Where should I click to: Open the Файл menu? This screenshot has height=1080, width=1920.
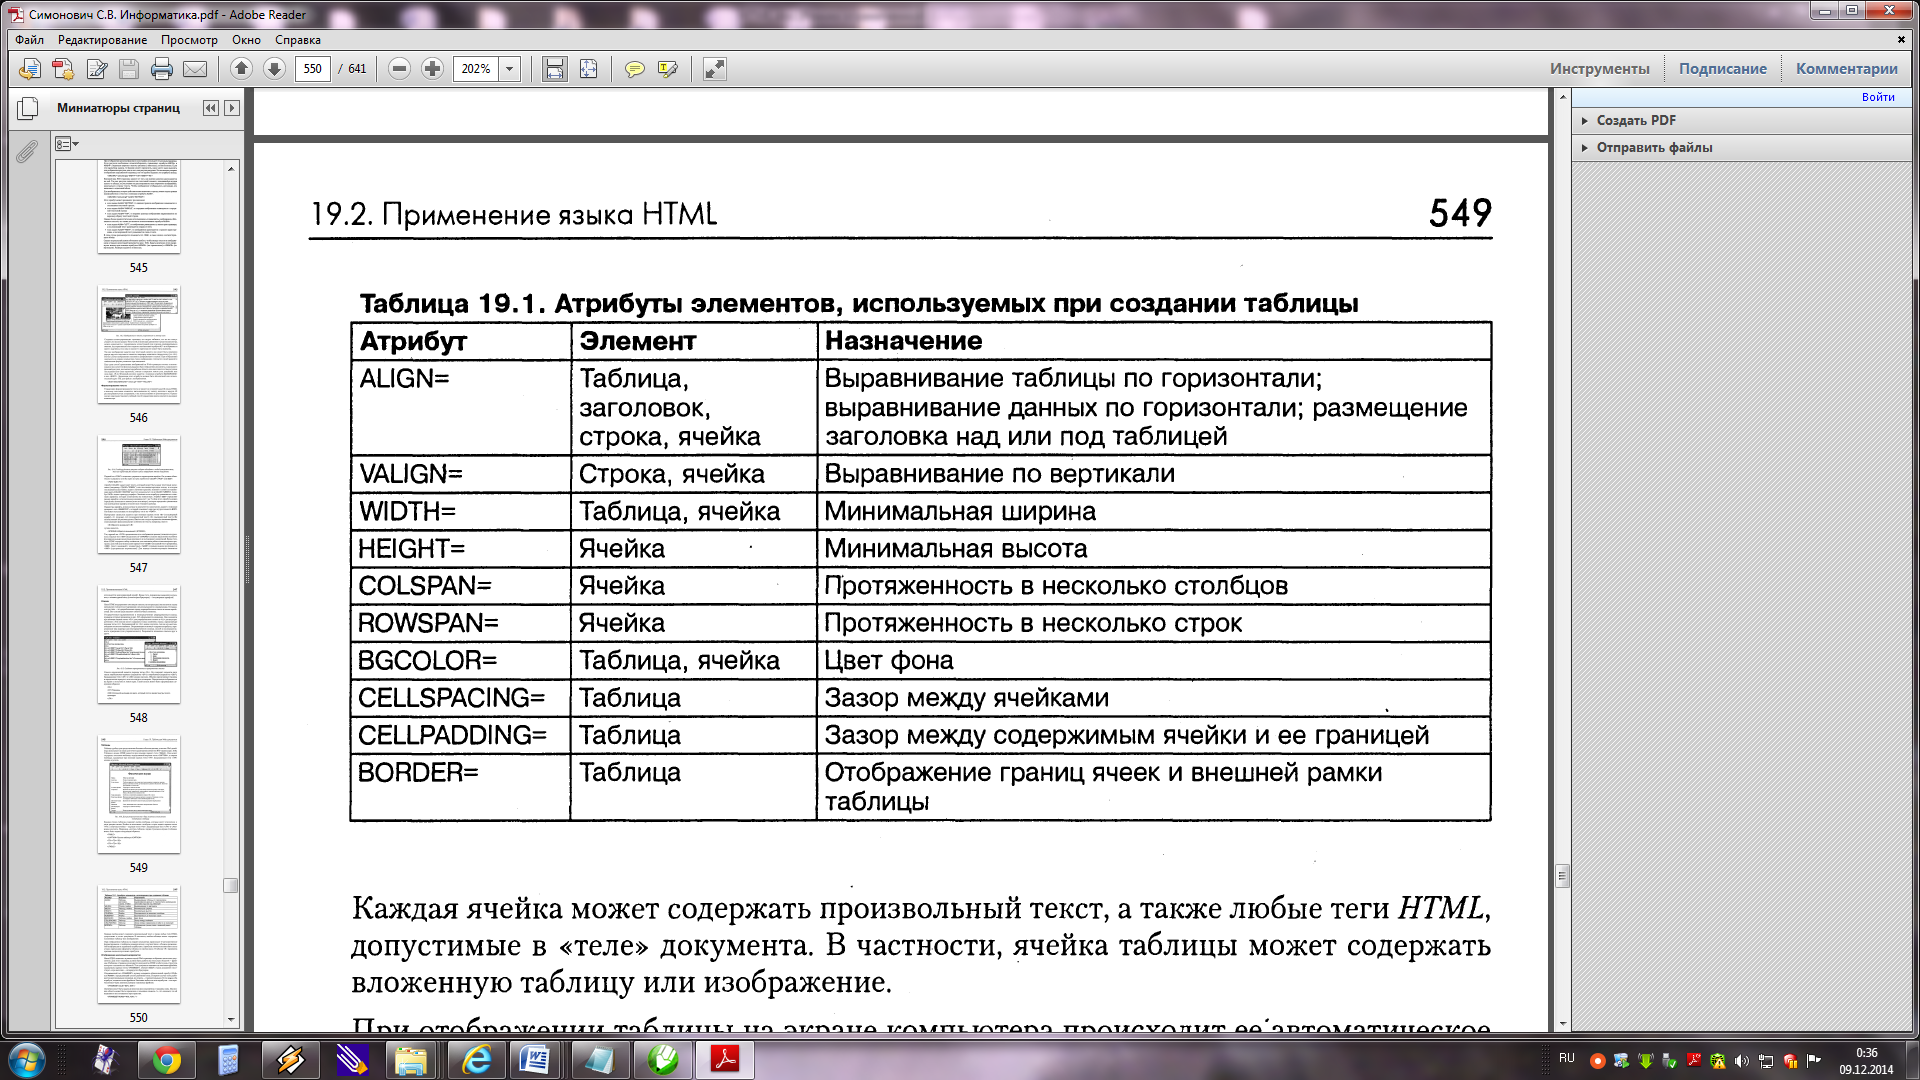pos(29,40)
